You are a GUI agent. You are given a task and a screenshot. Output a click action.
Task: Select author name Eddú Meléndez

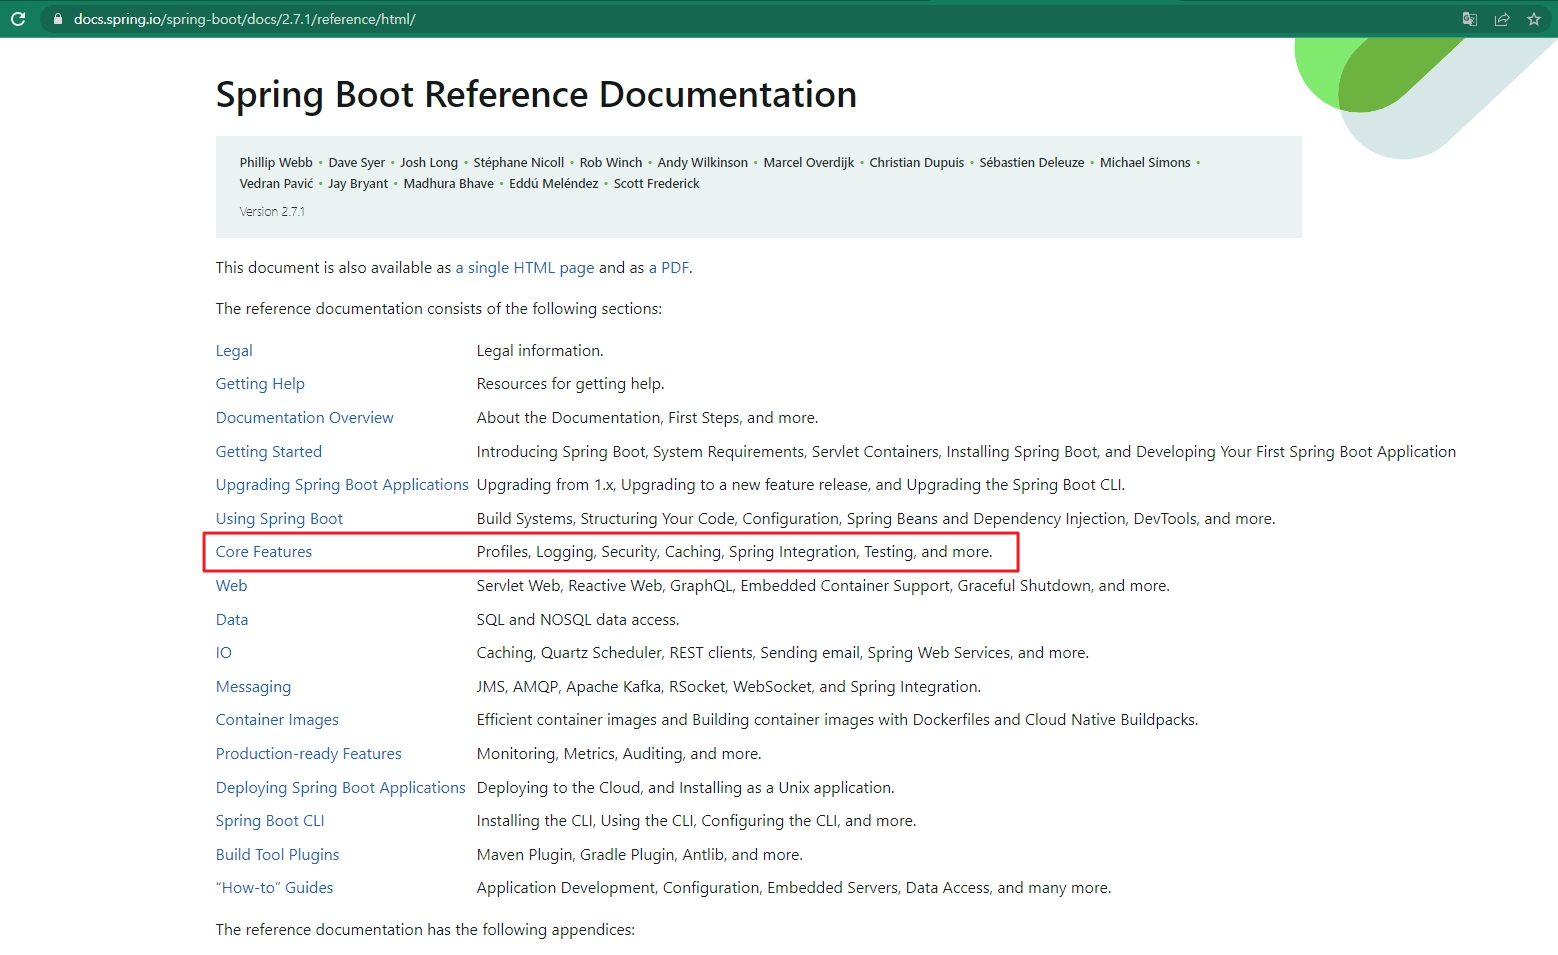pyautogui.click(x=554, y=184)
